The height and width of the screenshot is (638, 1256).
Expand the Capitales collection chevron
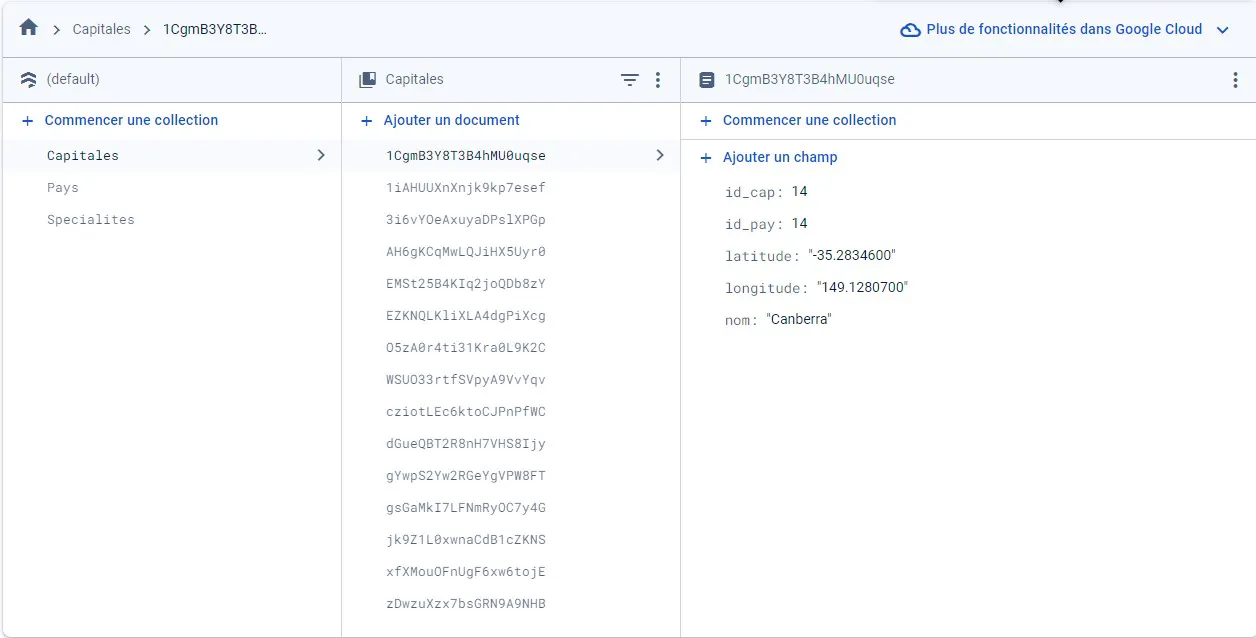321,155
